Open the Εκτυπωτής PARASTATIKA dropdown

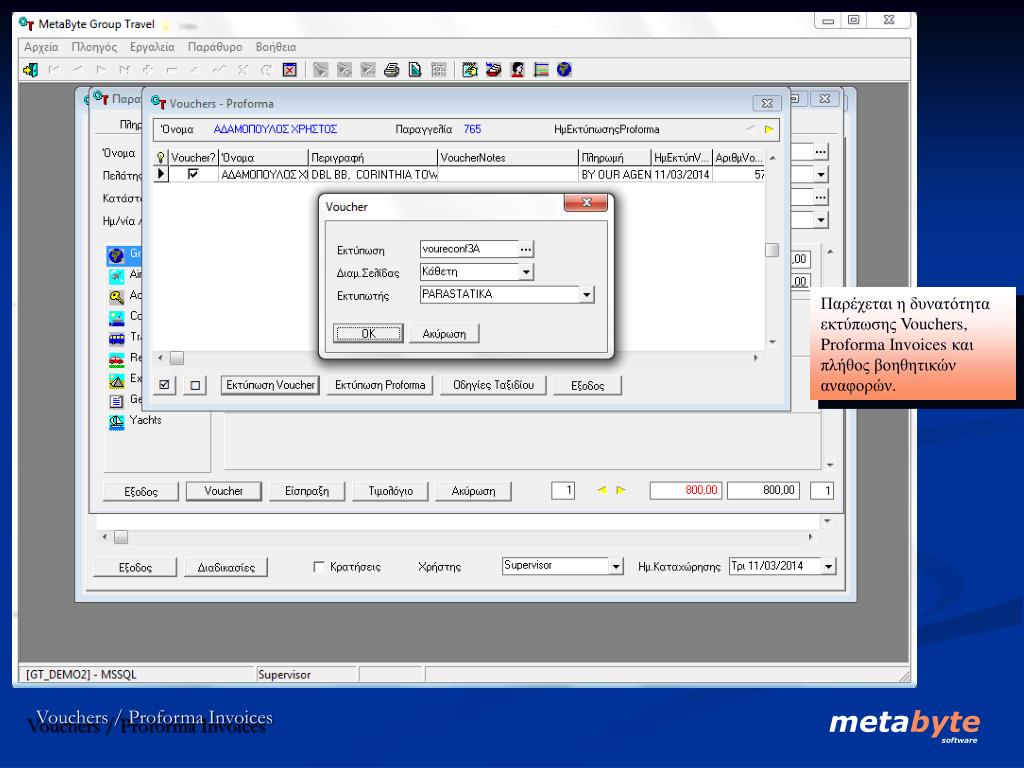(x=586, y=295)
